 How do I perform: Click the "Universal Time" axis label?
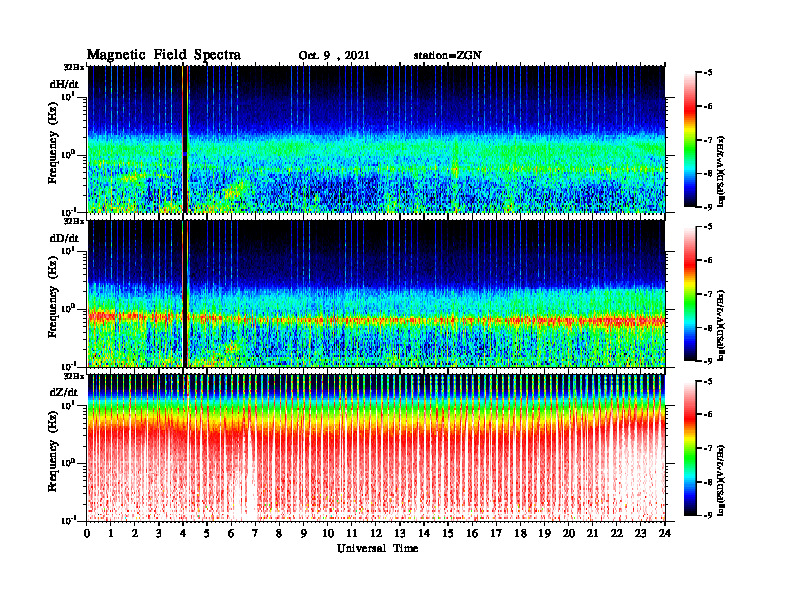point(377,548)
